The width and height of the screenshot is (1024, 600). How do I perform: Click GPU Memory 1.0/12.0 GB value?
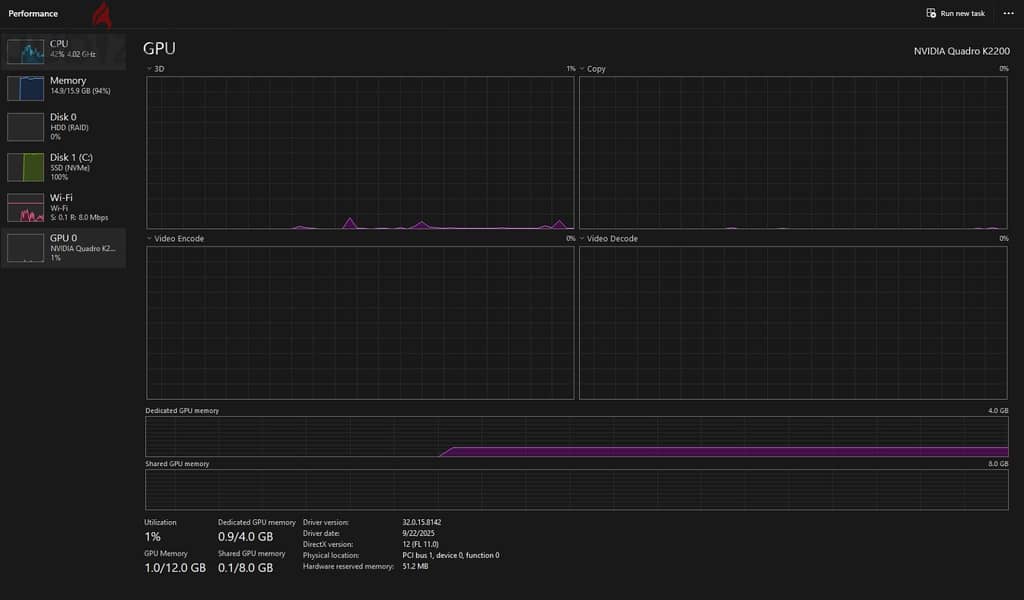point(175,568)
